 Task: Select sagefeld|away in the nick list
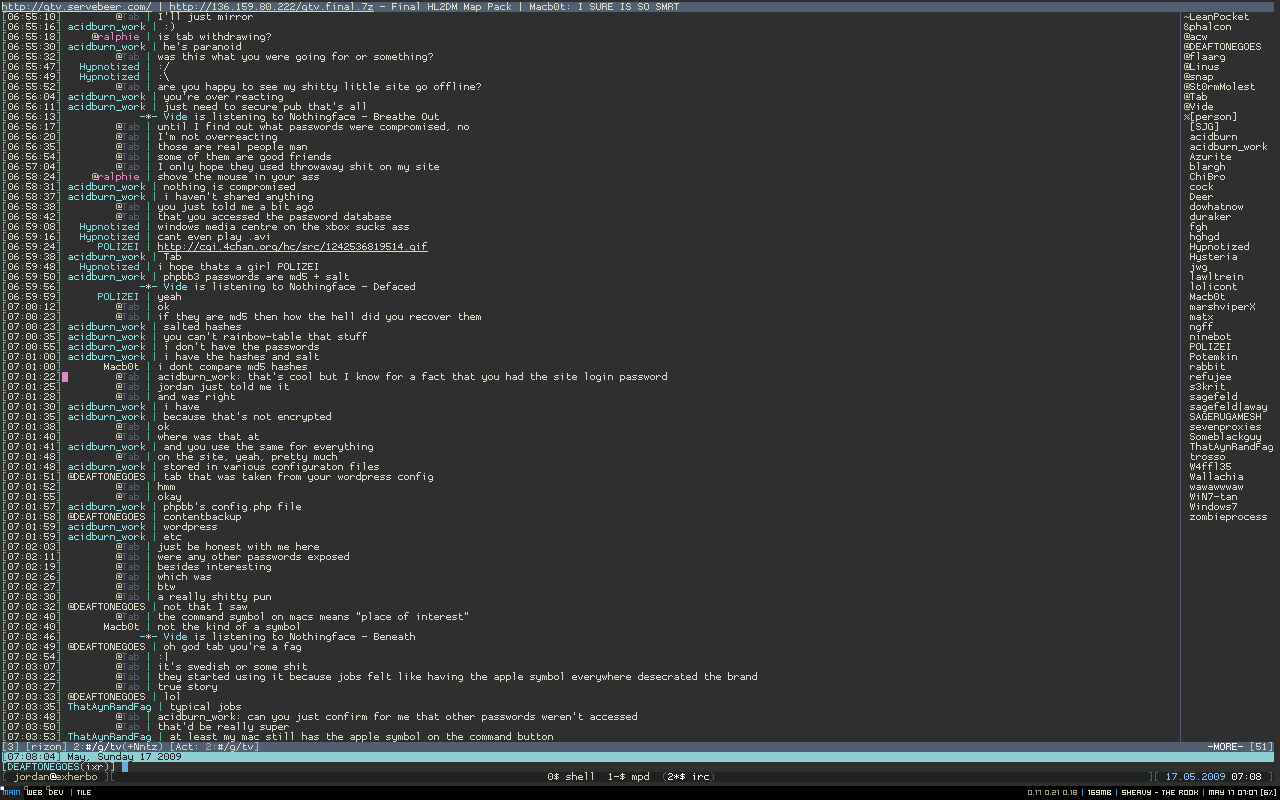1228,407
